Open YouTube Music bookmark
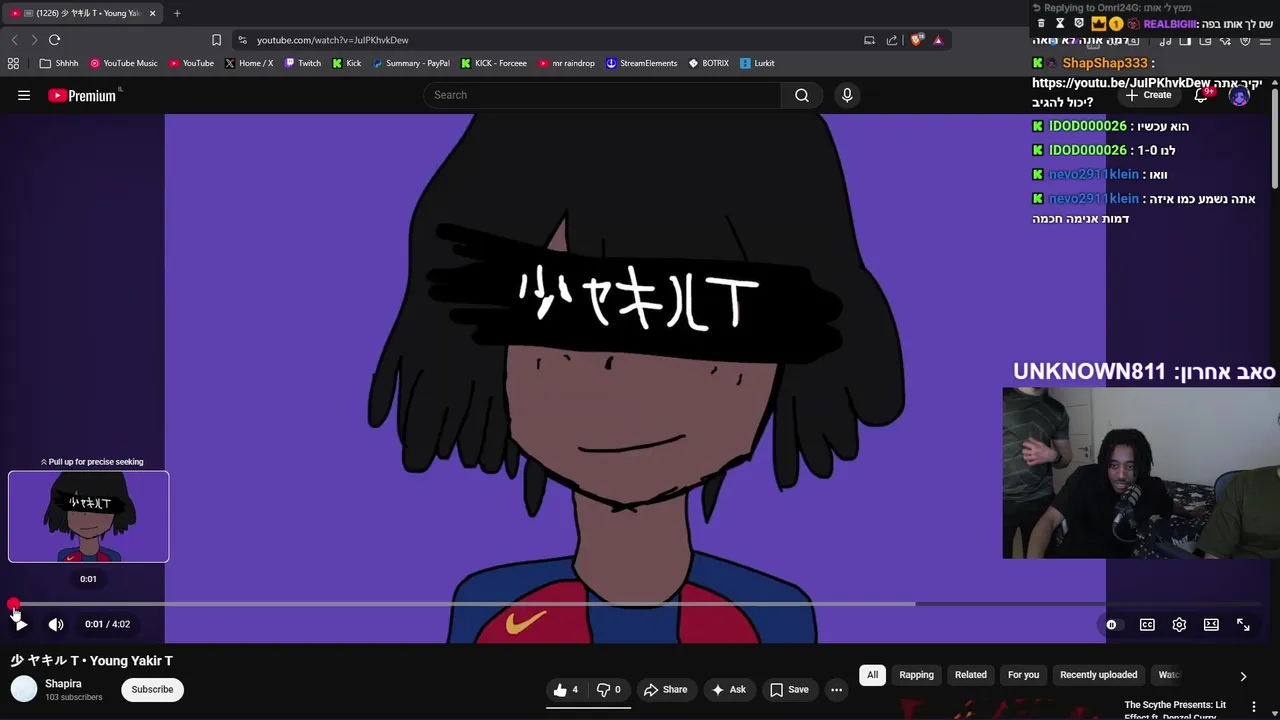The image size is (1280, 720). (124, 63)
